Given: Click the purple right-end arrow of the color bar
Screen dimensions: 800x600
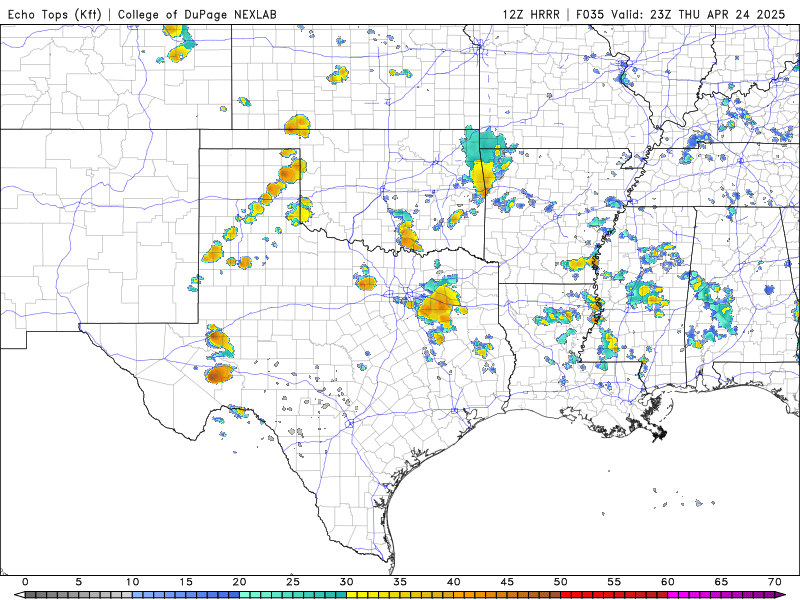Looking at the screenshot, I should tap(781, 595).
